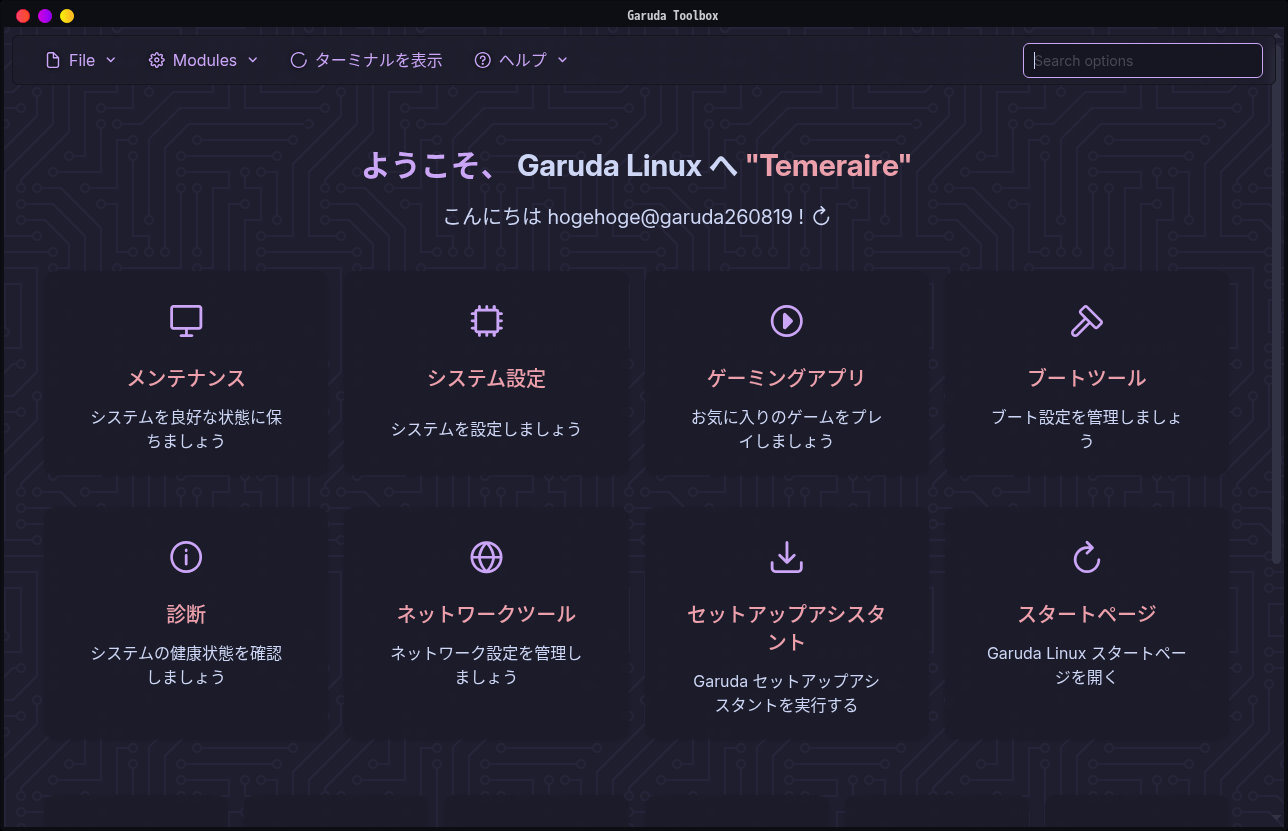Show the terminal via ターミナルを表示
Image resolution: width=1288 pixels, height=831 pixels.
366,60
